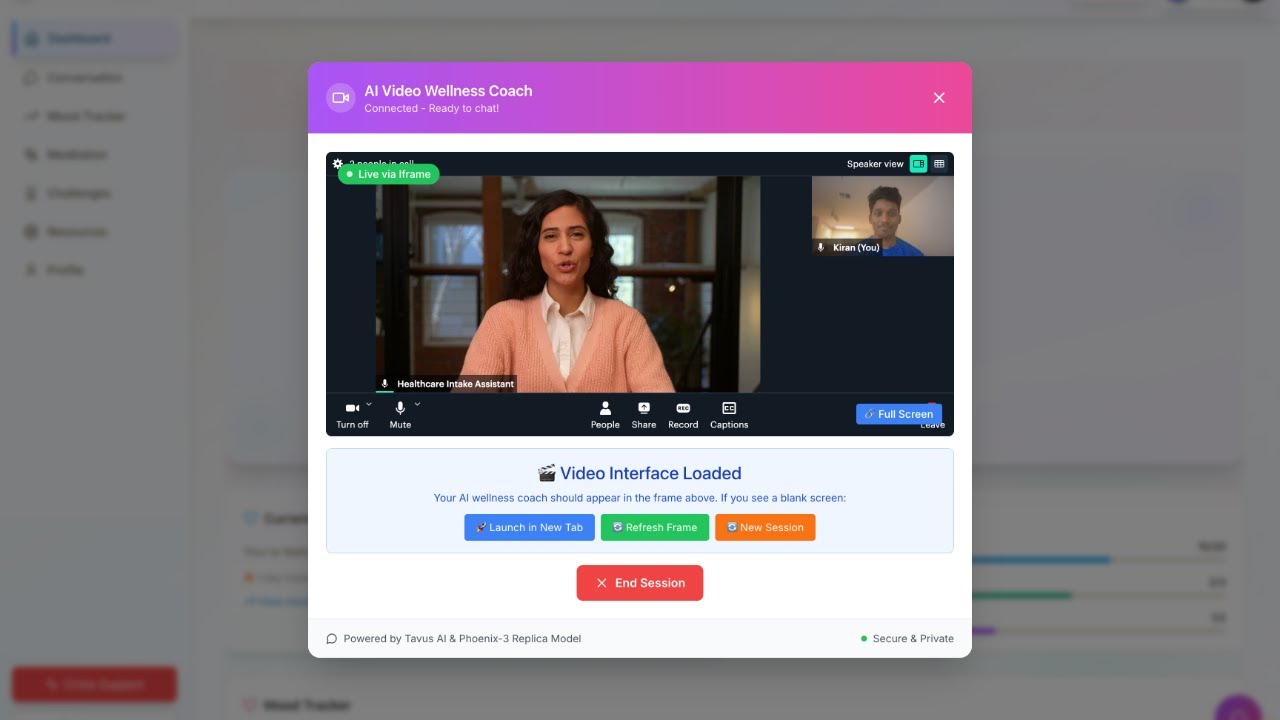1280x720 pixels.
Task: Click the video camera icon in the dialog header
Action: pyautogui.click(x=341, y=98)
